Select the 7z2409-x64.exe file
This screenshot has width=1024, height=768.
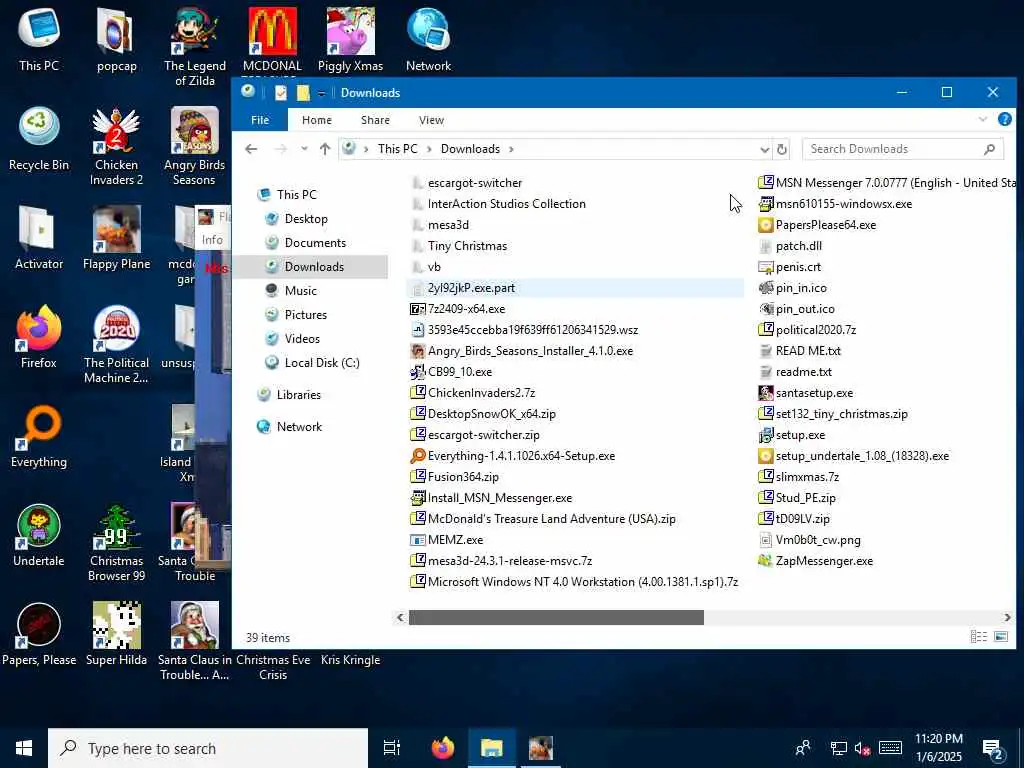point(458,309)
